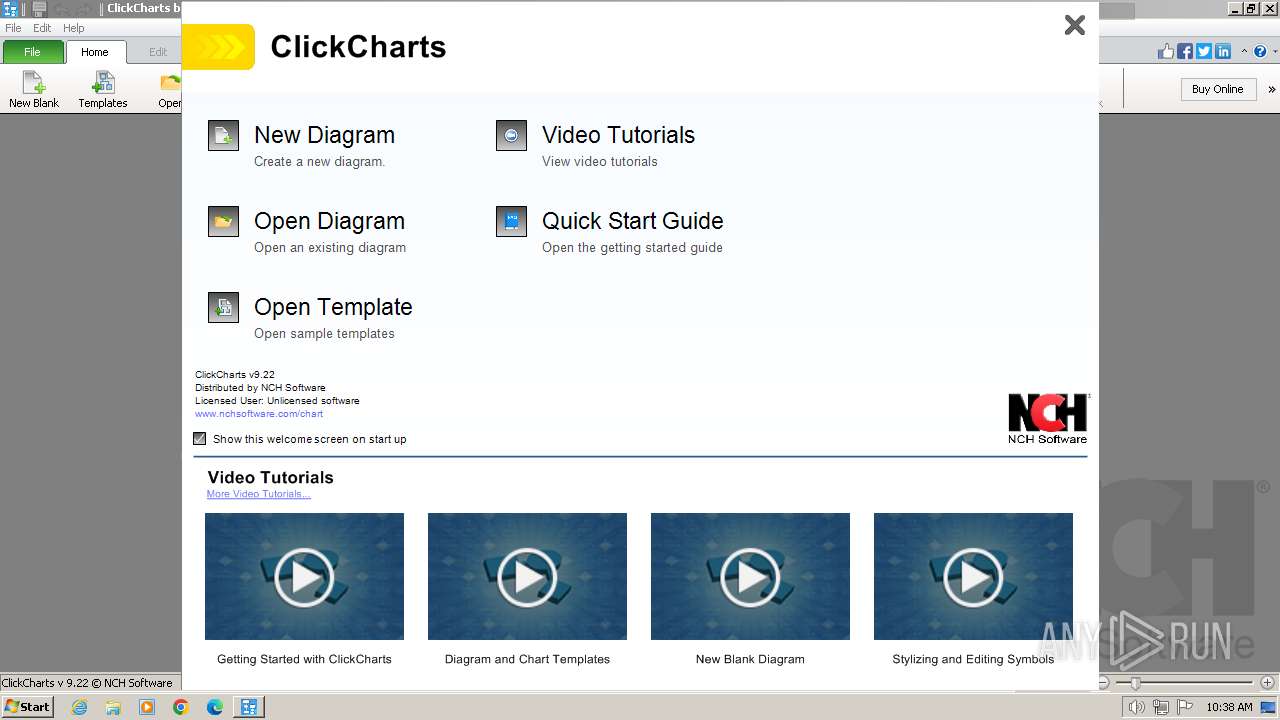
Task: Click the thumbs-up Like icon
Action: (1166, 52)
